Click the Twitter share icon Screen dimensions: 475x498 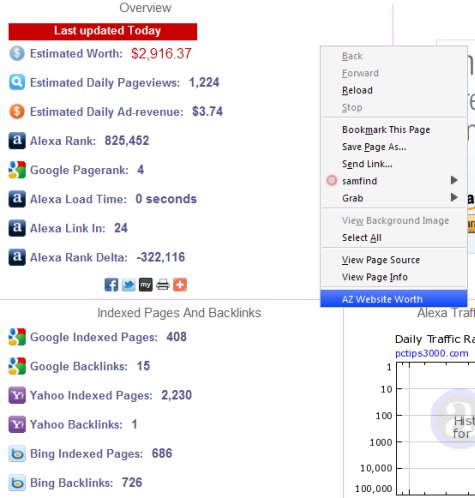click(128, 285)
